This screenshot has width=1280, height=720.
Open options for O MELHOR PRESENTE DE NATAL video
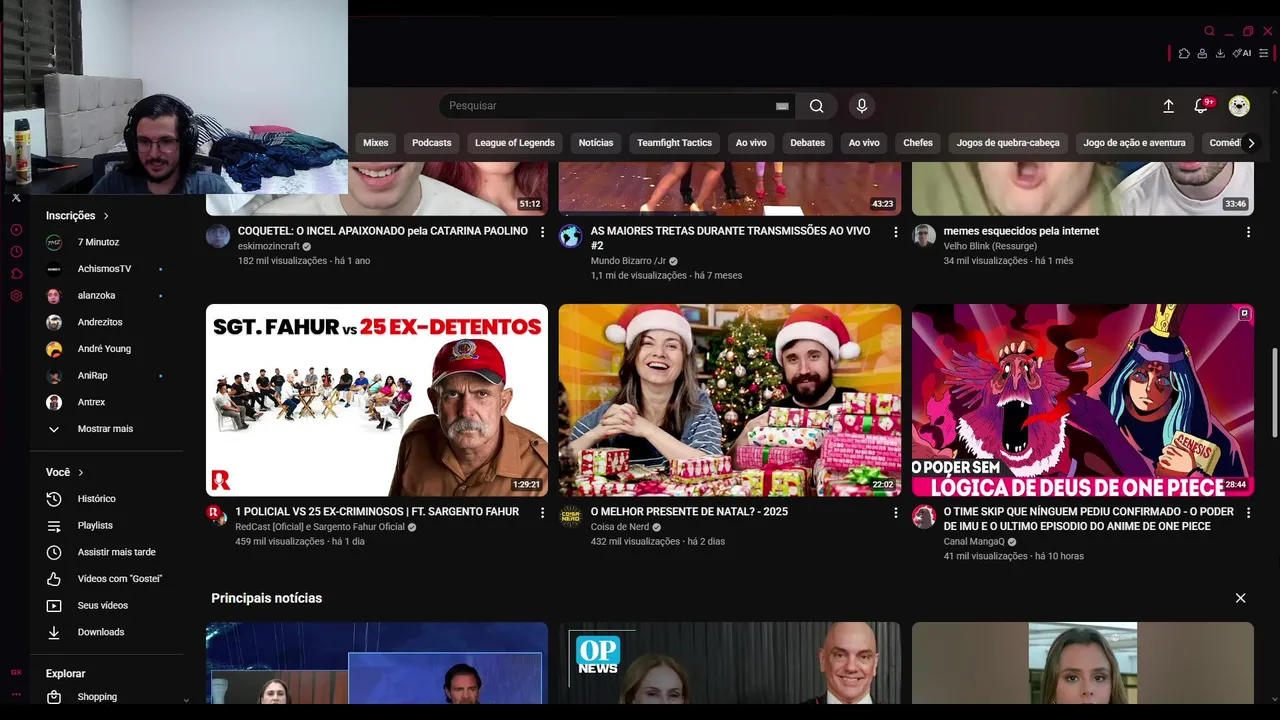click(896, 513)
